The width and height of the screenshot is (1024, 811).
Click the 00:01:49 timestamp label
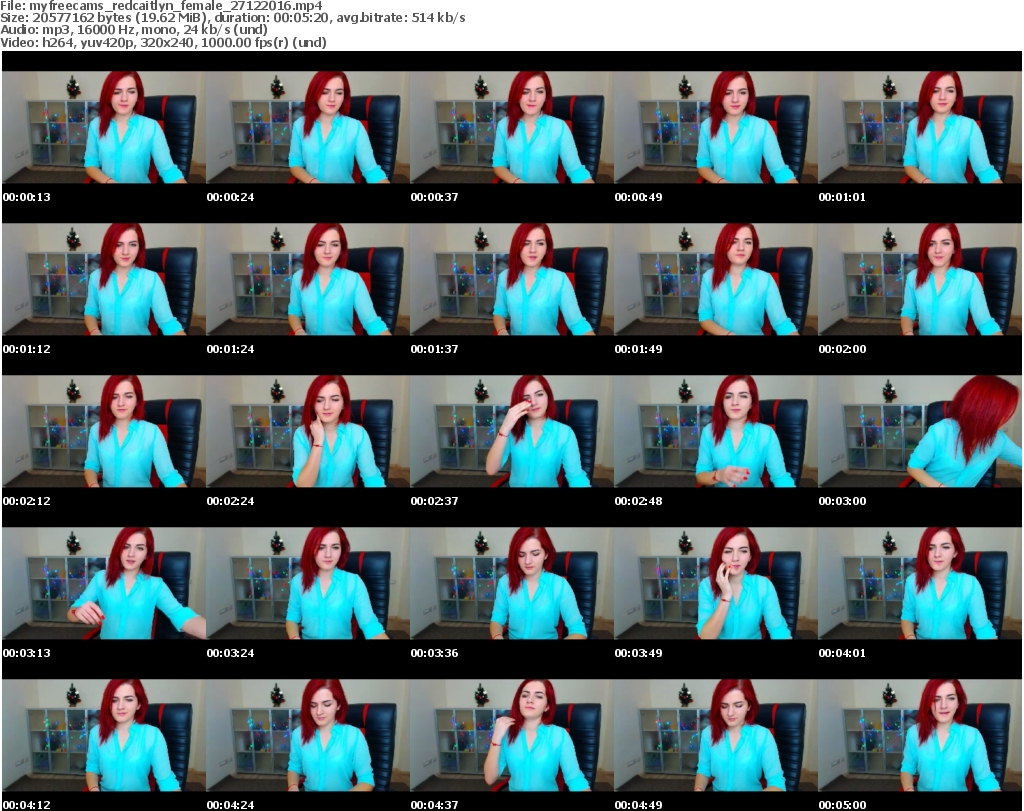pyautogui.click(x=638, y=349)
